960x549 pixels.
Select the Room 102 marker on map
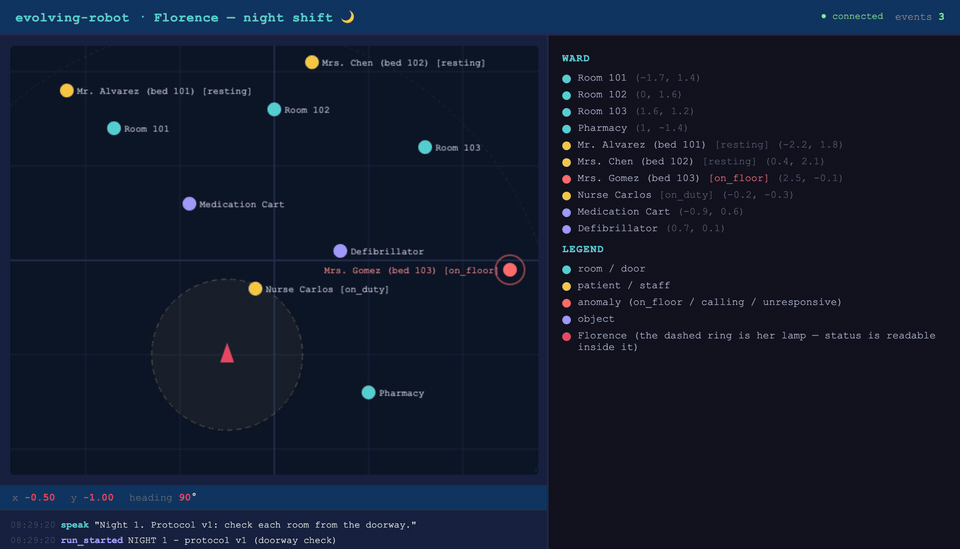274,110
